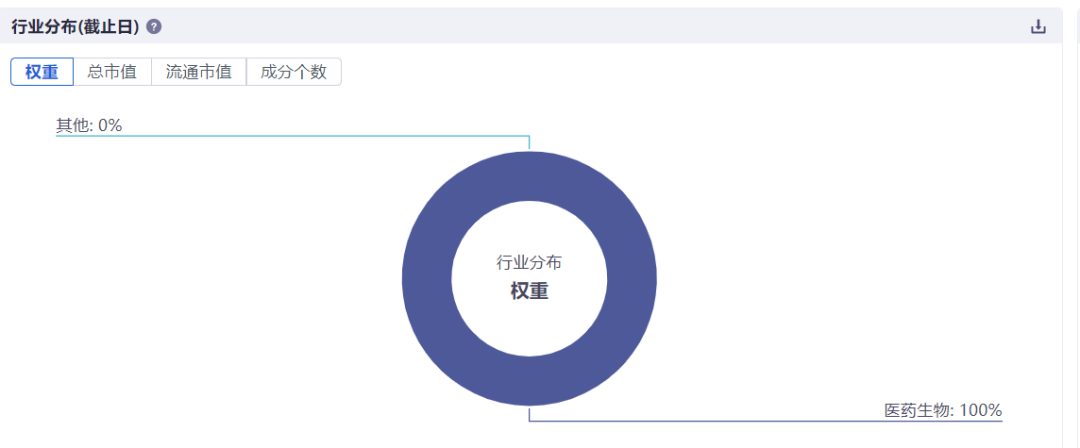Click the 行业分布(截止日) panel title
Image resolution: width=1080 pixels, height=448 pixels.
click(x=76, y=27)
